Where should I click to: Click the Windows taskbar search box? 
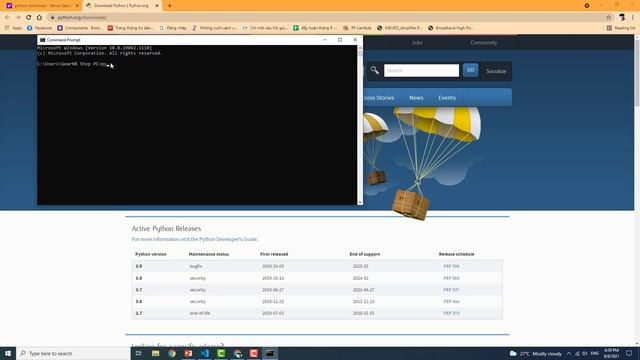click(x=73, y=353)
